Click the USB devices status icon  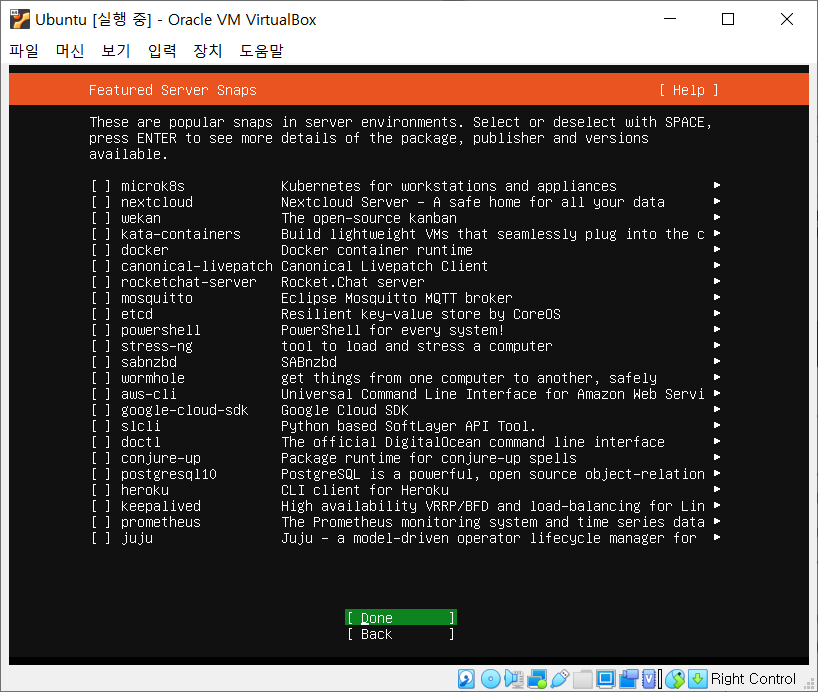click(x=560, y=678)
